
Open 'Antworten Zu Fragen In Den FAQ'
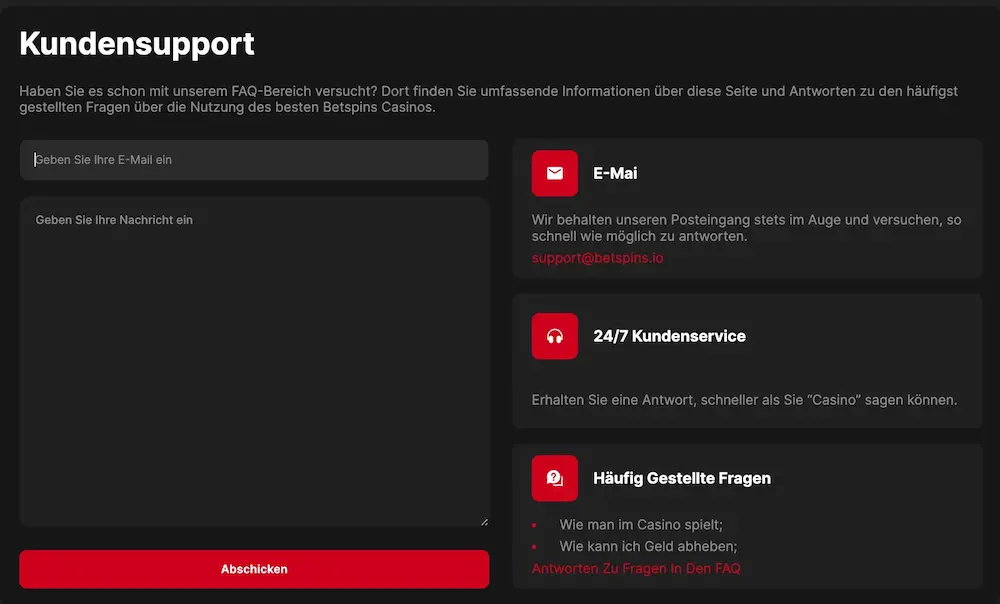click(x=636, y=567)
